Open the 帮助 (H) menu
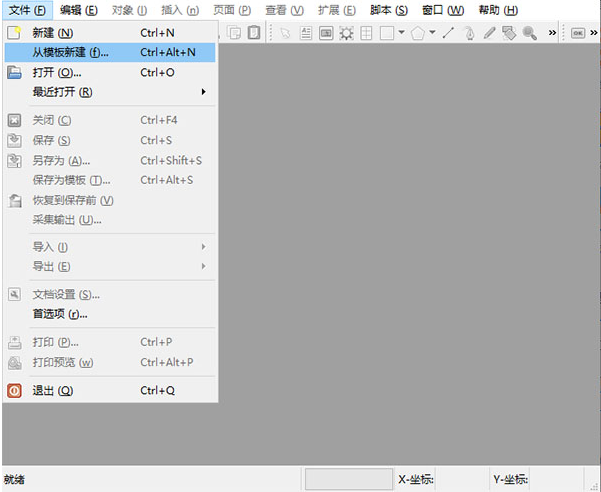 [x=498, y=10]
